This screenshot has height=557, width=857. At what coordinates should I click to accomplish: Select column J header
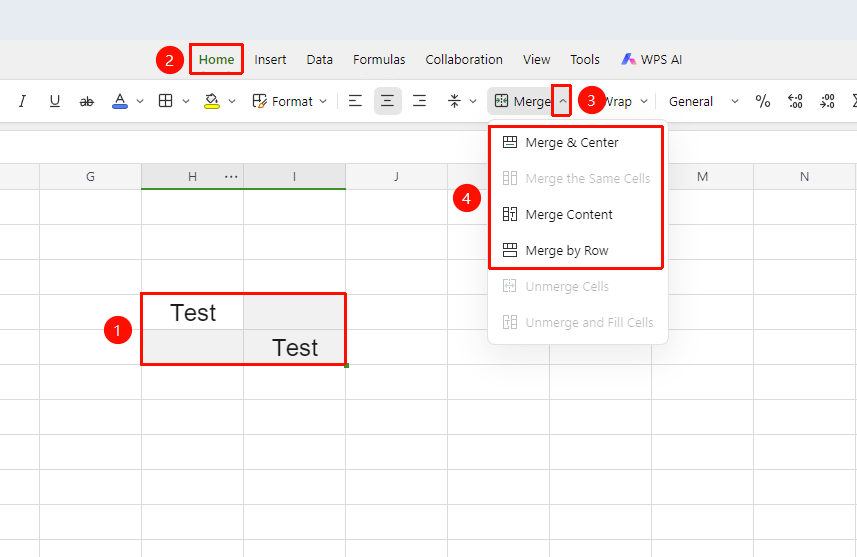[x=396, y=177]
